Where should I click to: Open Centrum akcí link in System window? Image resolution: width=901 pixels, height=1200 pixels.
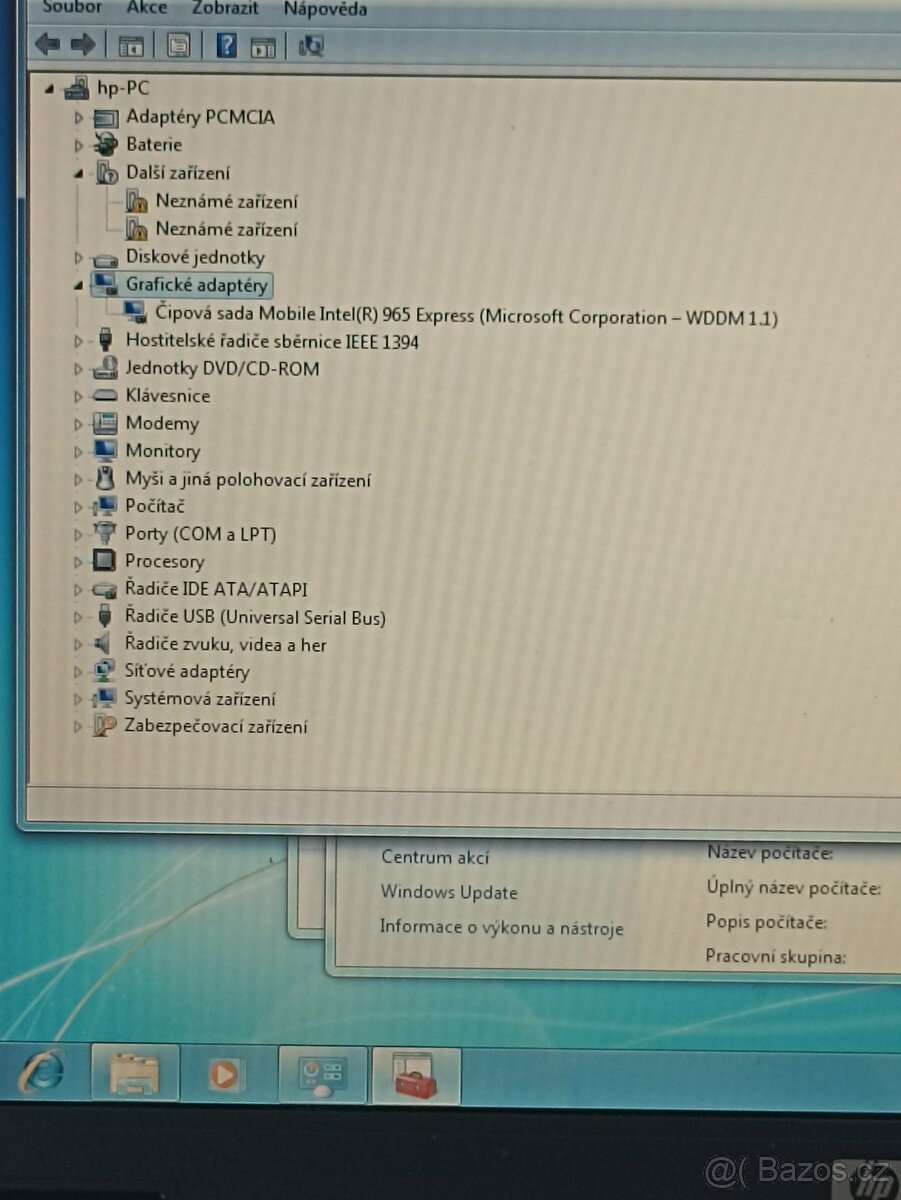[x=436, y=857]
